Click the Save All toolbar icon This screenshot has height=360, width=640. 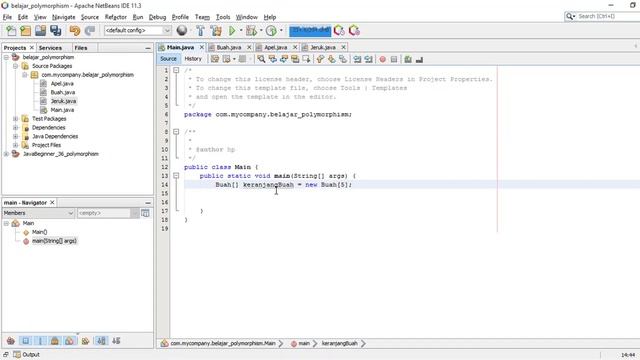pos(56,31)
